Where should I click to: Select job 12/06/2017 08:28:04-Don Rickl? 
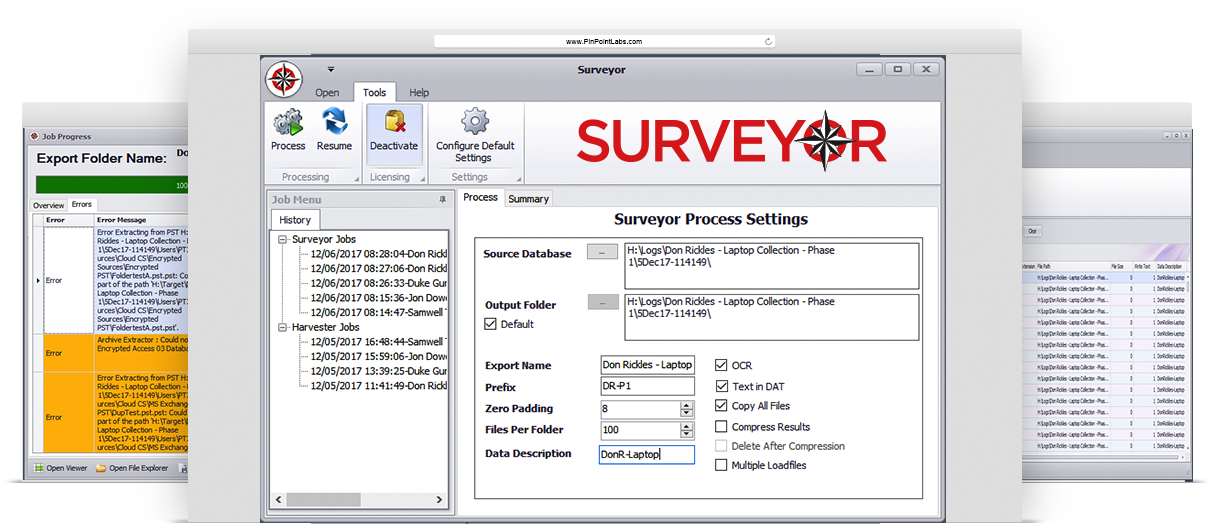(378, 254)
